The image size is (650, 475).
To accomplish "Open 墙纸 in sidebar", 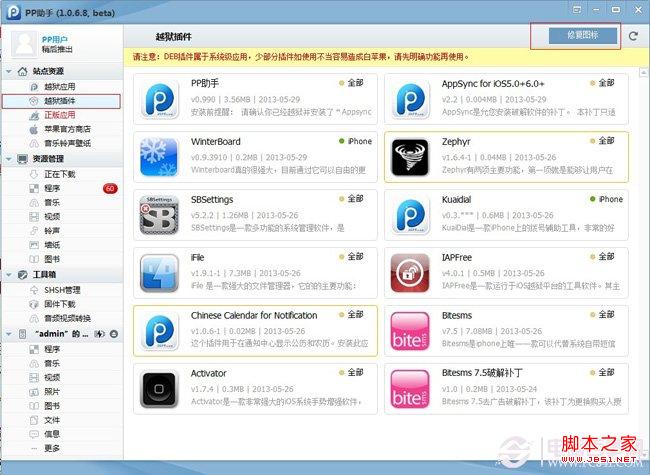I will (x=52, y=245).
